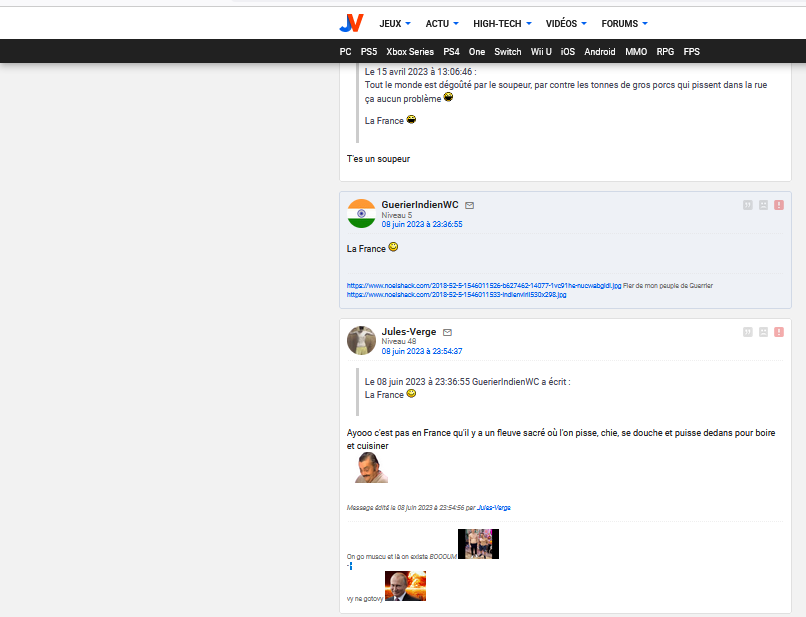The image size is (806, 617).
Task: Go to the Switch platform section
Action: [x=508, y=51]
